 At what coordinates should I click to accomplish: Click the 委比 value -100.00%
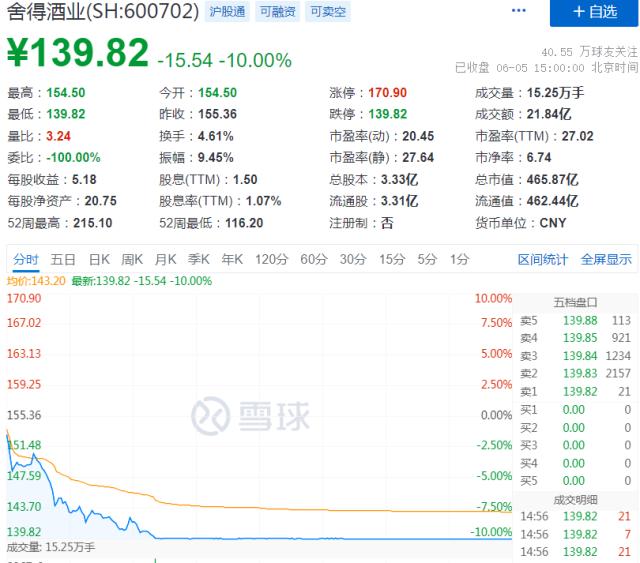tap(73, 158)
